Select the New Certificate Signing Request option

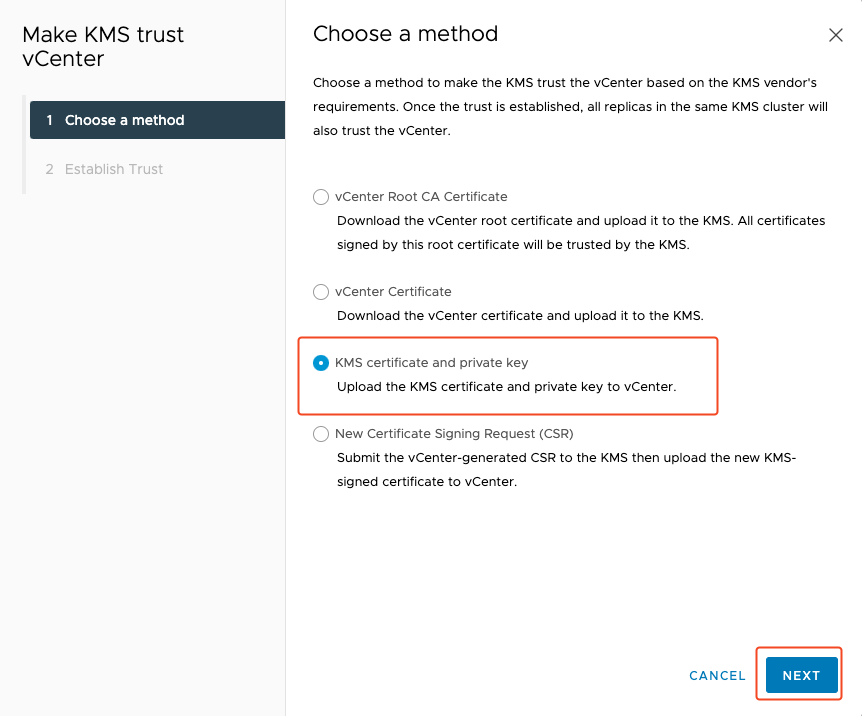[321, 434]
